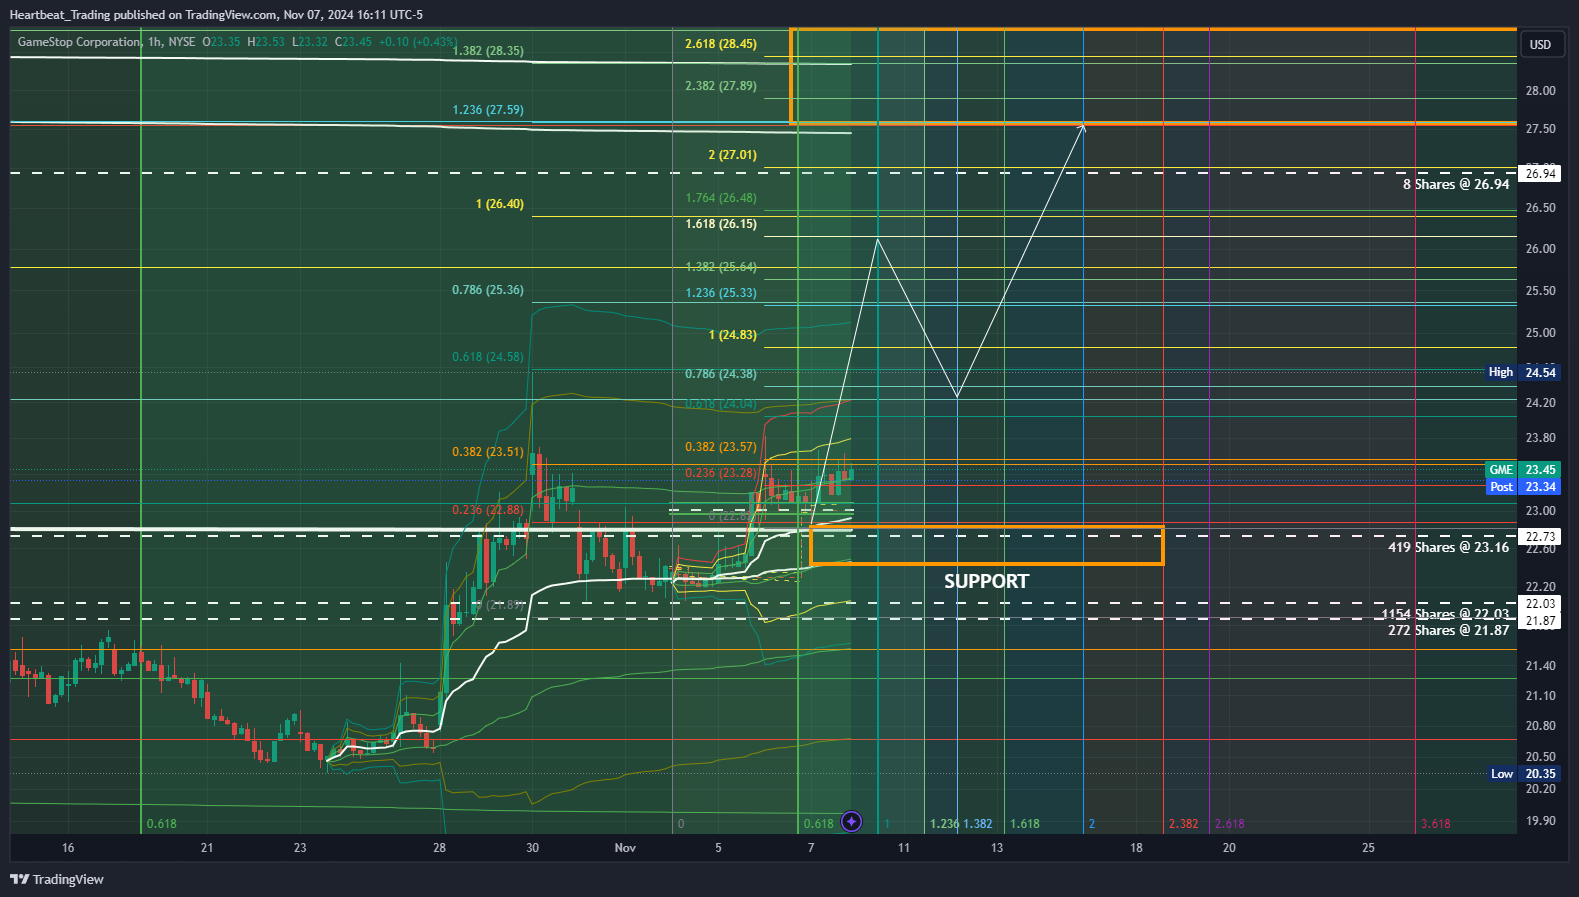Select the 1.382 (25.64) Fibonacci label

coord(721,267)
